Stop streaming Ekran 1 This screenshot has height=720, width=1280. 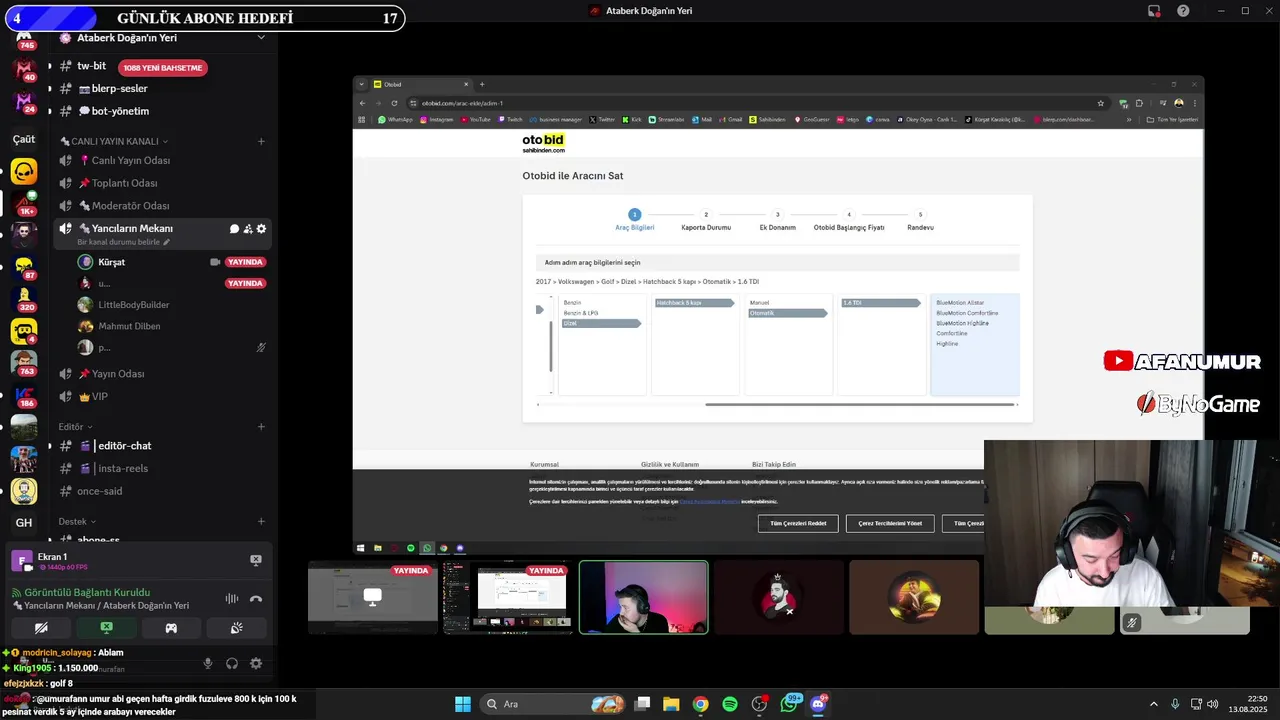point(256,560)
